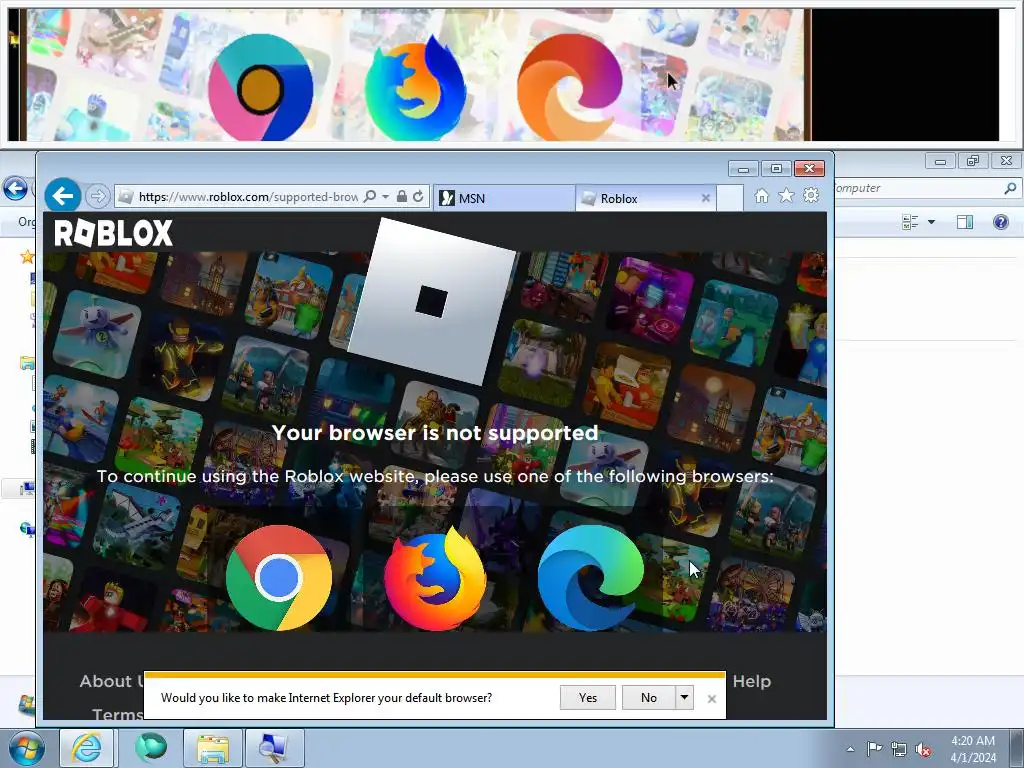Viewport: 1024px width, 768px height.
Task: Open Favorites star in Internet Explorer
Action: tap(786, 196)
